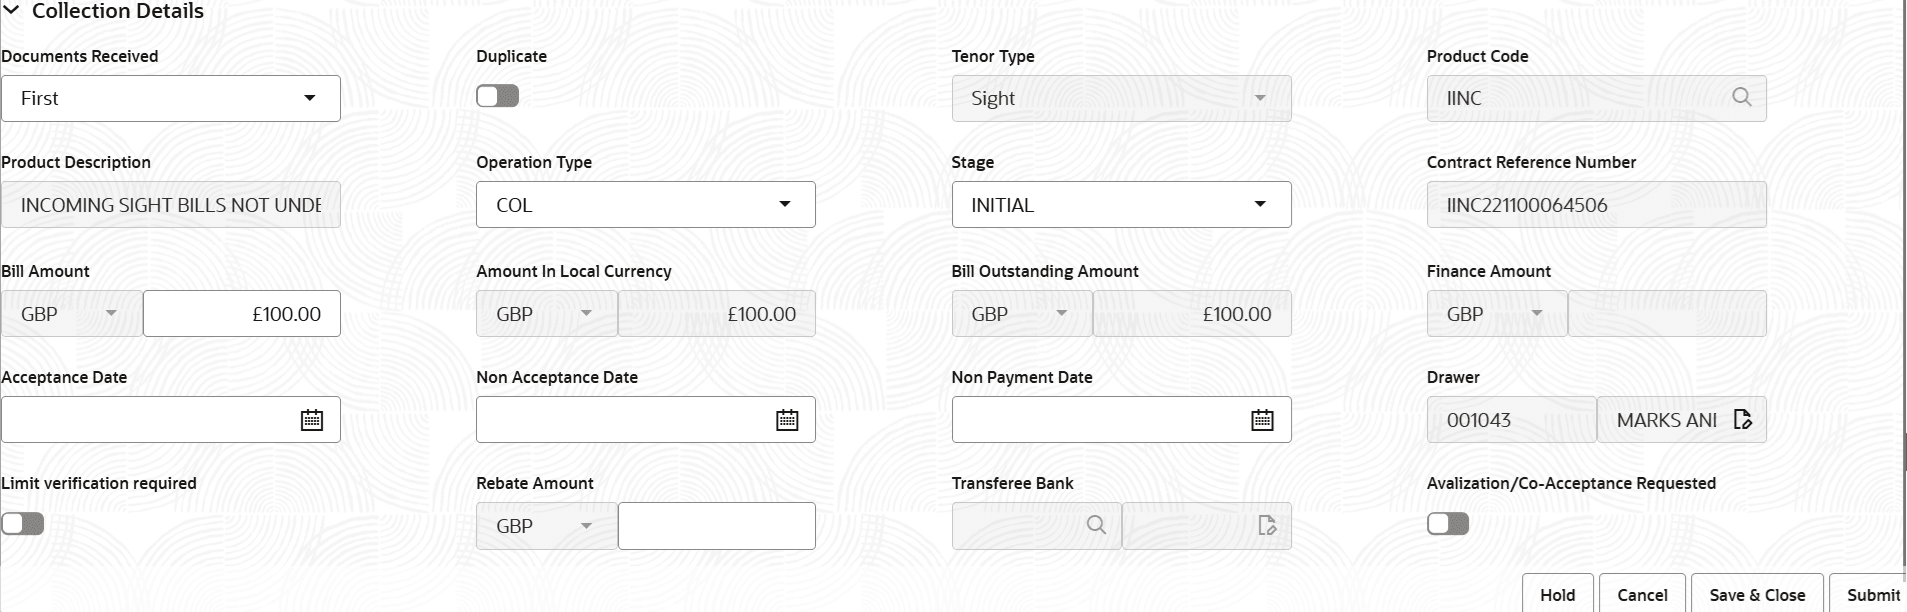
Task: Open the Transferee Bank search lookup
Action: pos(1097,525)
